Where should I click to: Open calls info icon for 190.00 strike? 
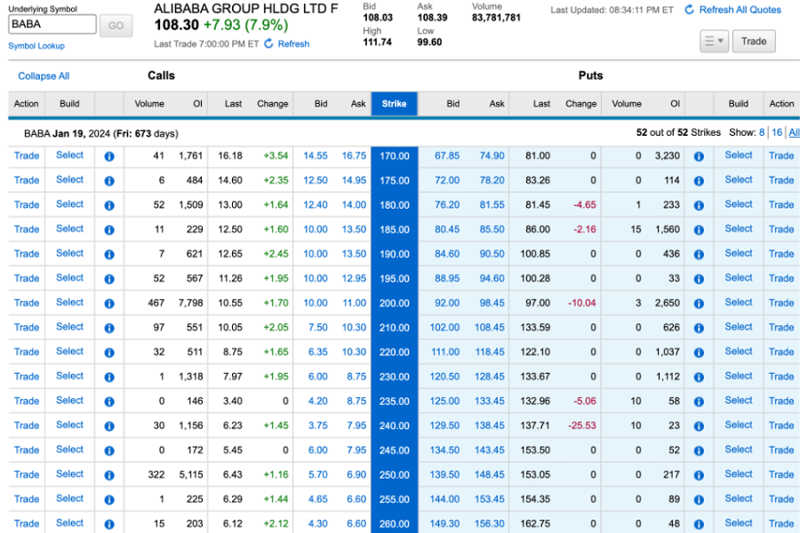(x=109, y=254)
